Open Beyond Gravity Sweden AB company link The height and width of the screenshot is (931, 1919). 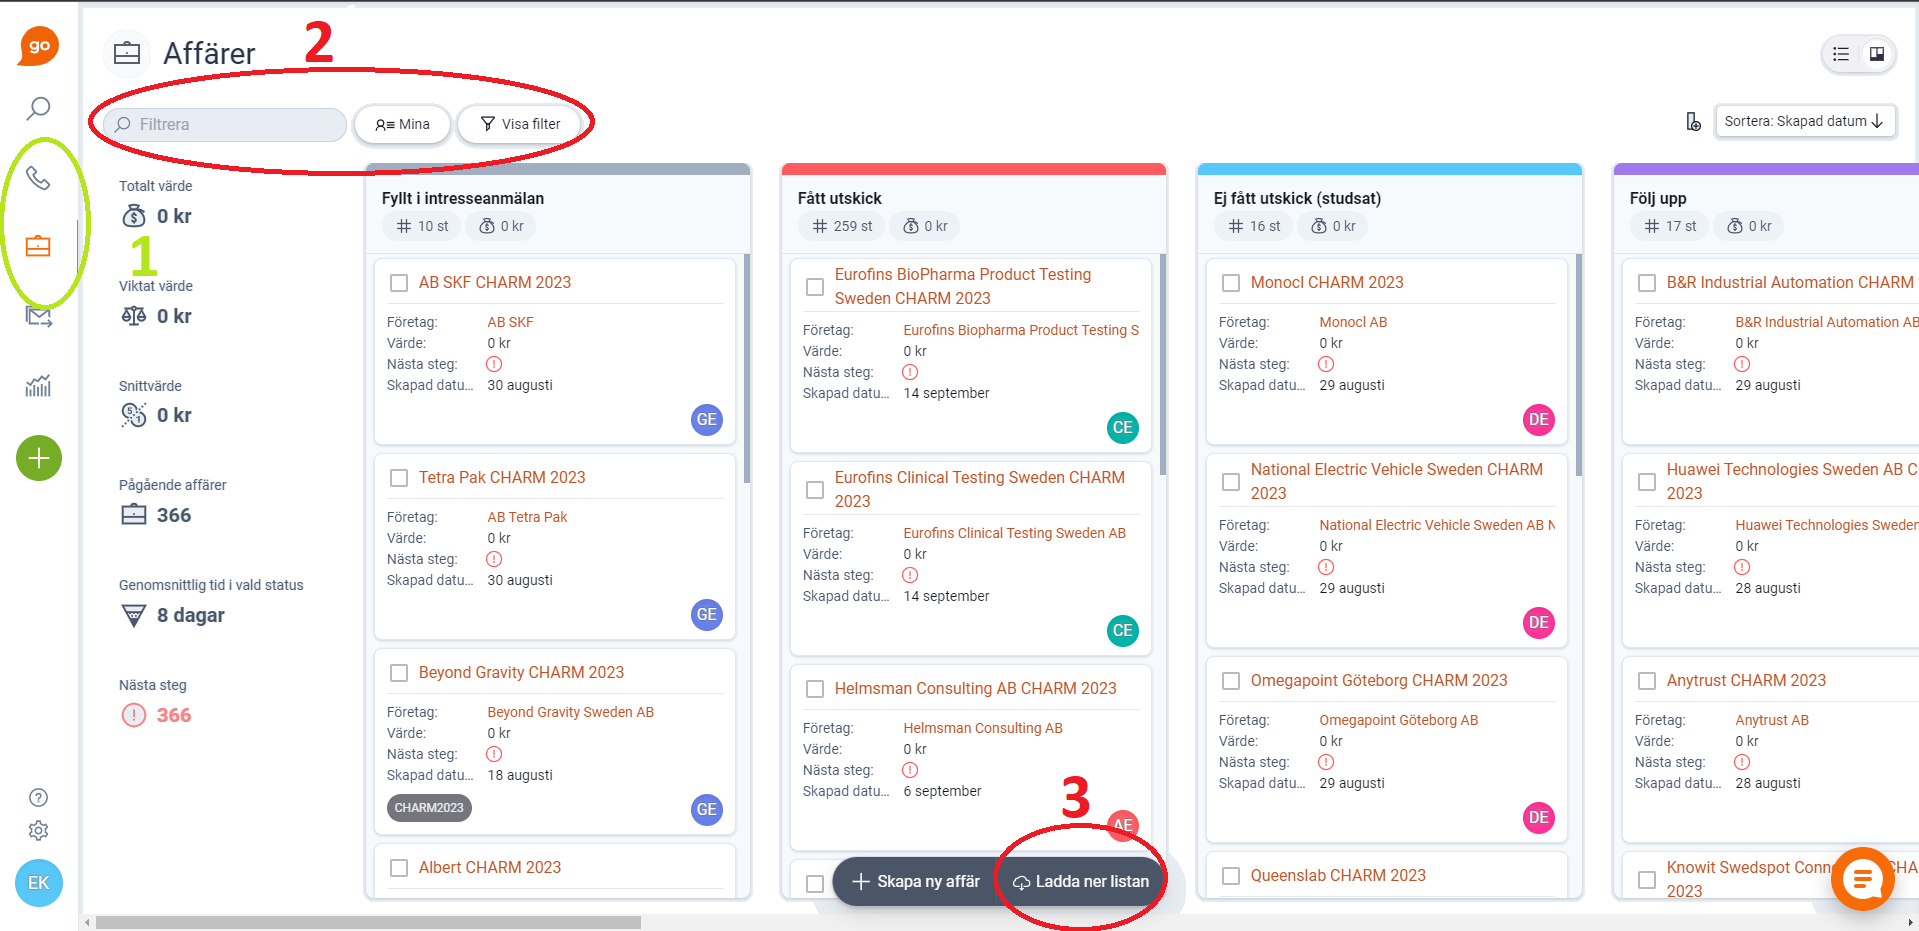(x=570, y=712)
